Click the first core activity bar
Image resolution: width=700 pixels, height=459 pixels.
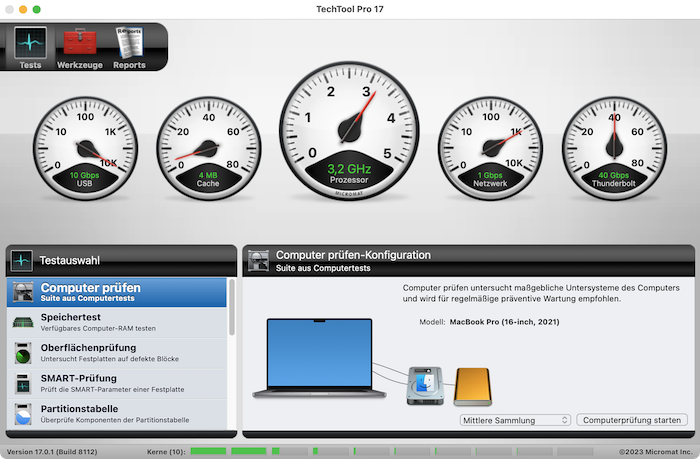tap(208, 451)
